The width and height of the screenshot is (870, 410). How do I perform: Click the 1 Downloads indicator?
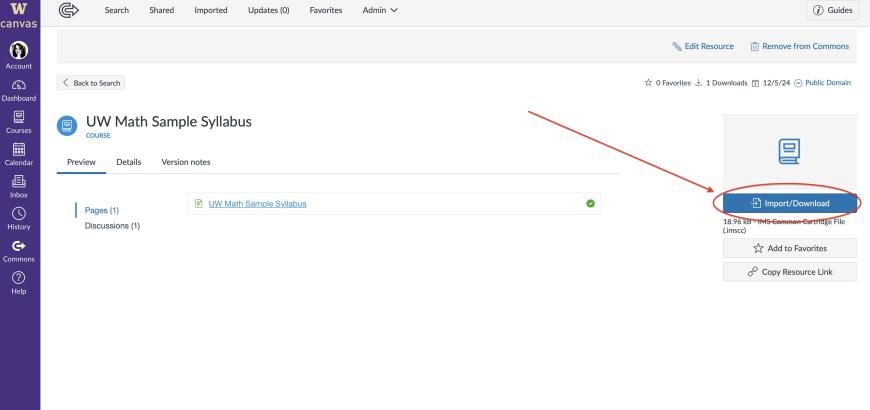click(x=721, y=83)
